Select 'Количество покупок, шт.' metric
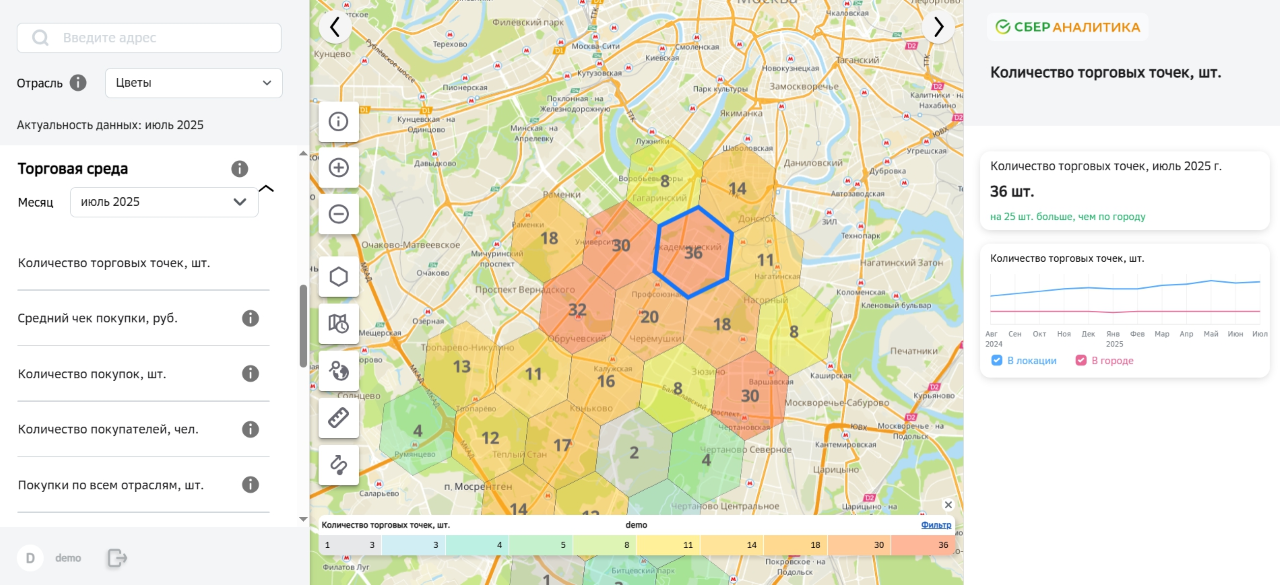The width and height of the screenshot is (1280, 585). click(92, 374)
